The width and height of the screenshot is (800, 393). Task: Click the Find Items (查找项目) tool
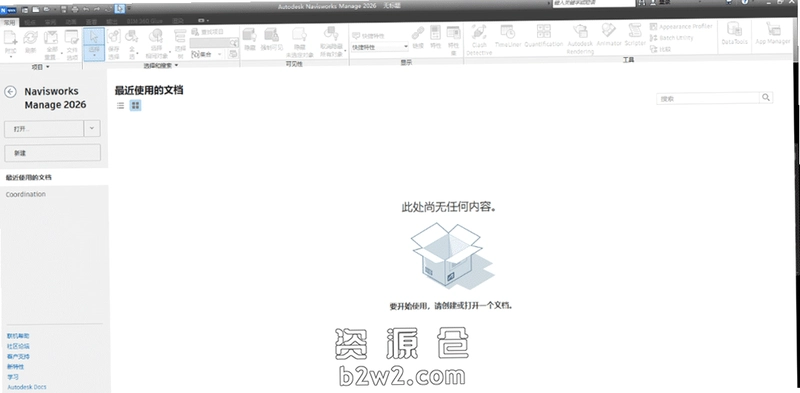tap(208, 32)
